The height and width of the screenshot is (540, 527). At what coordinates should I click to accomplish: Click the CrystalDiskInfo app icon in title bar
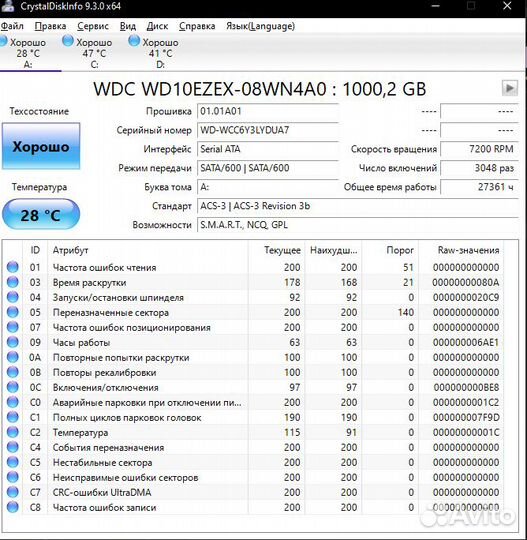coord(7,6)
